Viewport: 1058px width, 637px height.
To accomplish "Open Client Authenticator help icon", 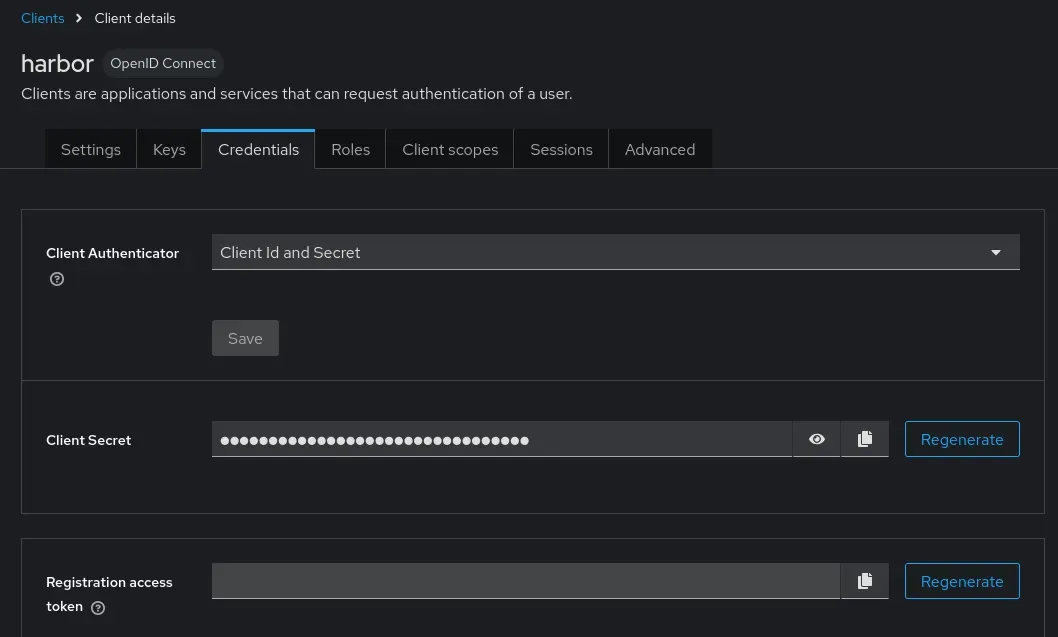I will coord(57,279).
